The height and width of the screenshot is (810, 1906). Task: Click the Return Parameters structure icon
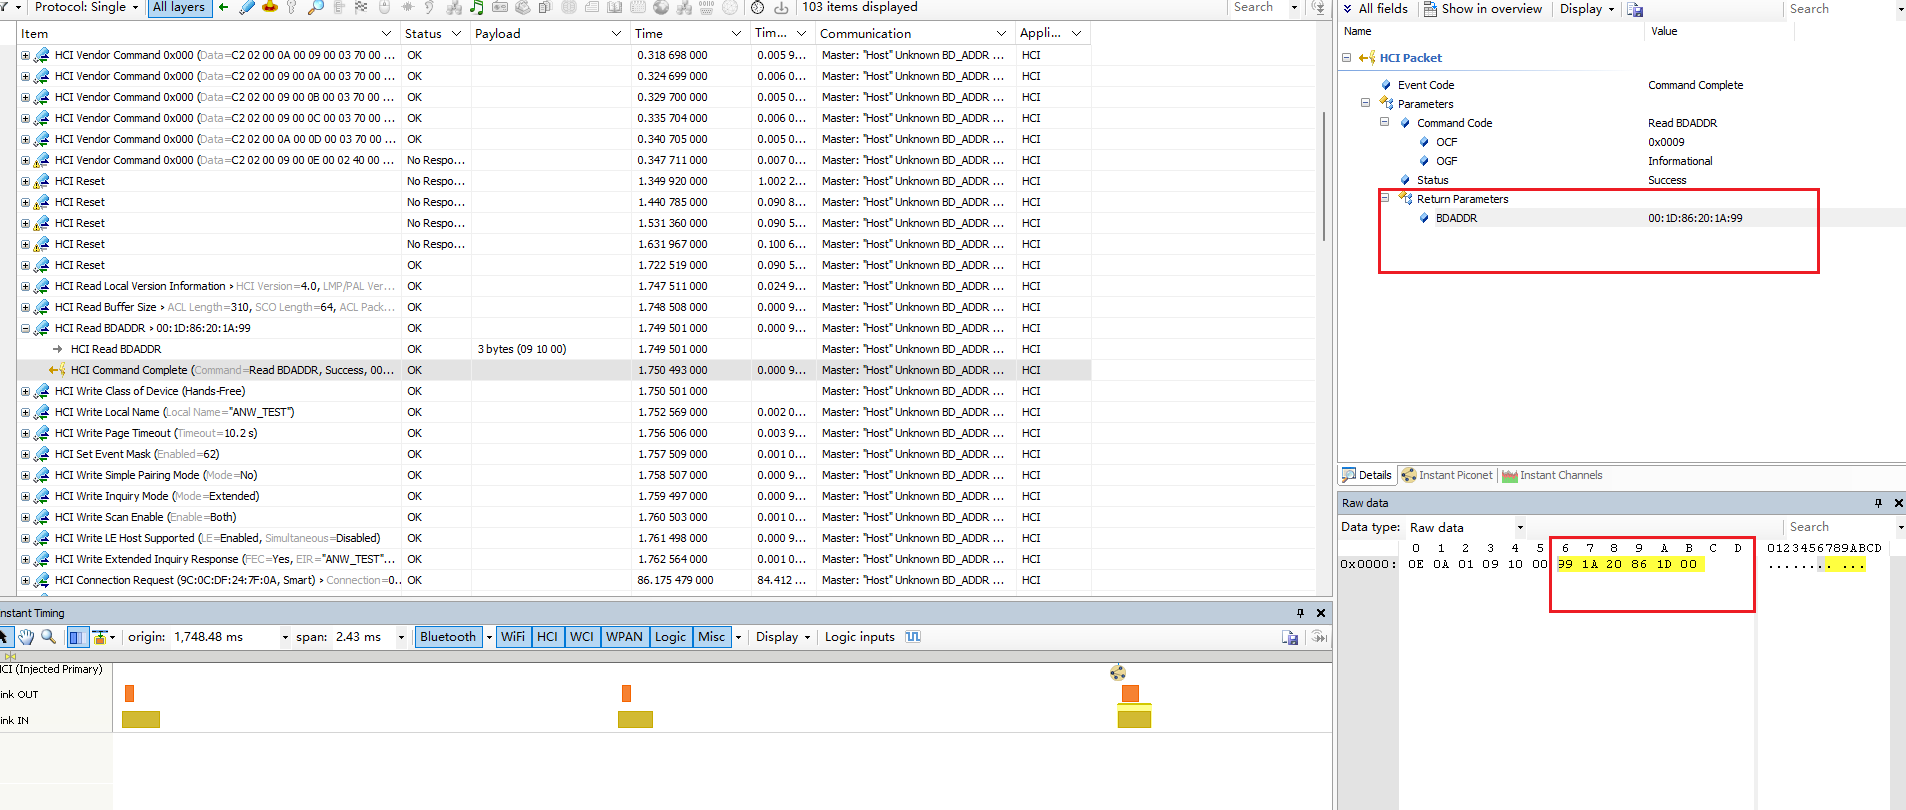point(1405,198)
